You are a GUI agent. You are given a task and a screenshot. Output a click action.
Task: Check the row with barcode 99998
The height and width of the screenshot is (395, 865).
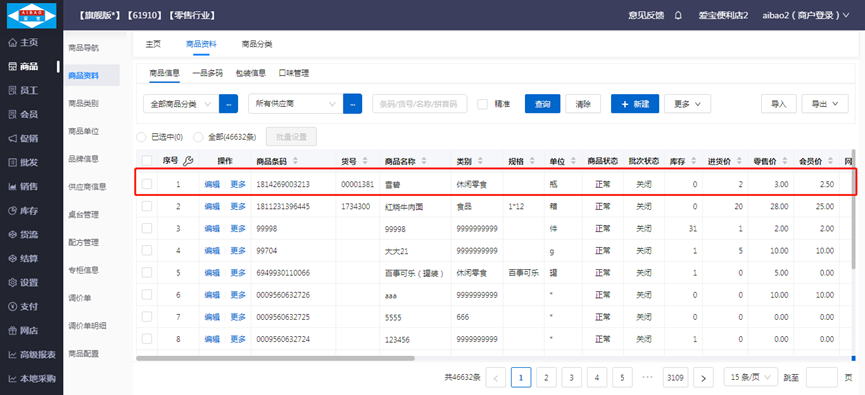[147, 228]
